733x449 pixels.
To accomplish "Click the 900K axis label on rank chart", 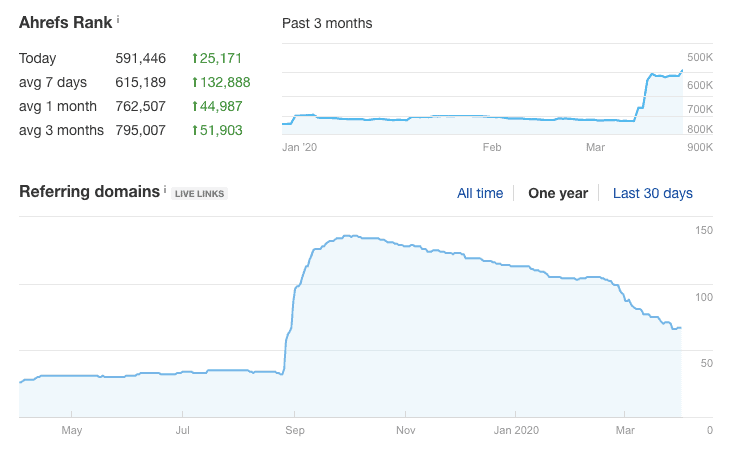I will pyautogui.click(x=700, y=147).
